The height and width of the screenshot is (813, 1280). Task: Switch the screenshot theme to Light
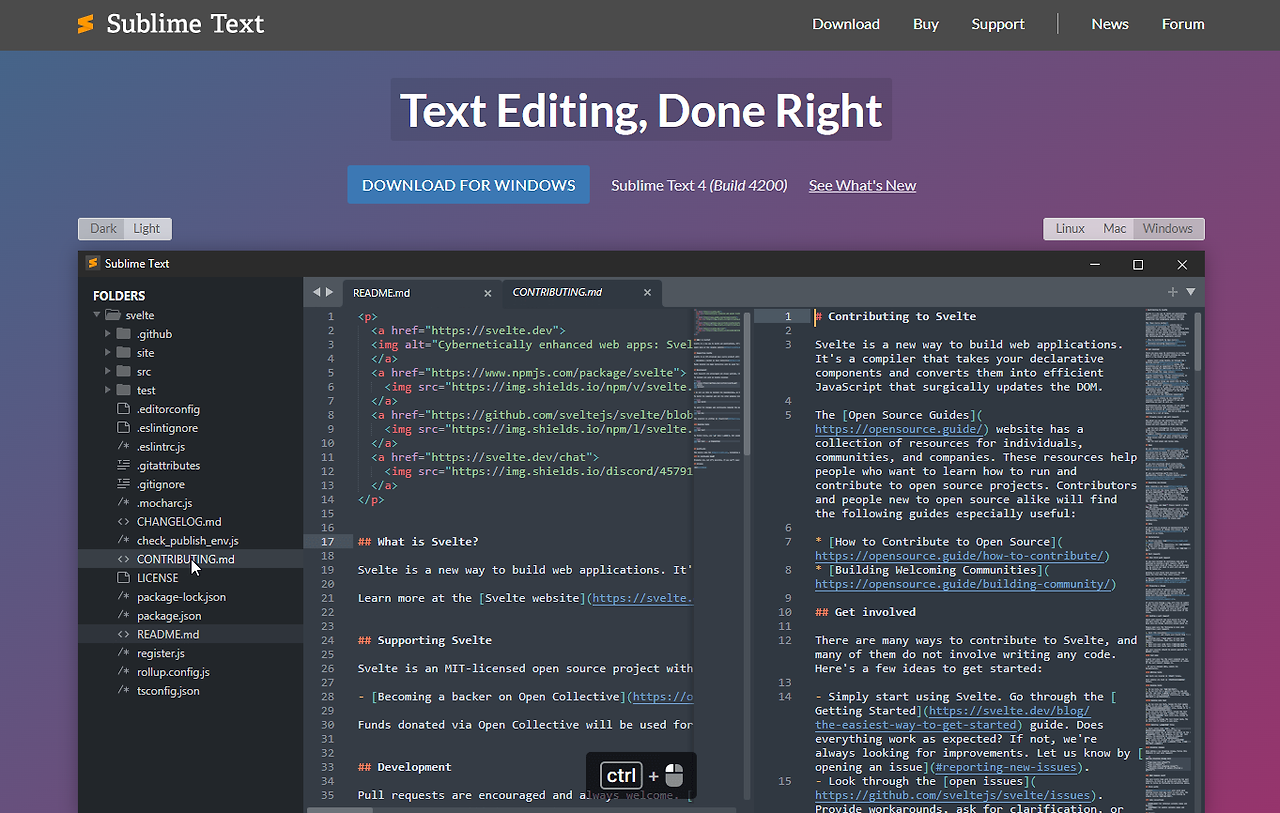coord(147,229)
